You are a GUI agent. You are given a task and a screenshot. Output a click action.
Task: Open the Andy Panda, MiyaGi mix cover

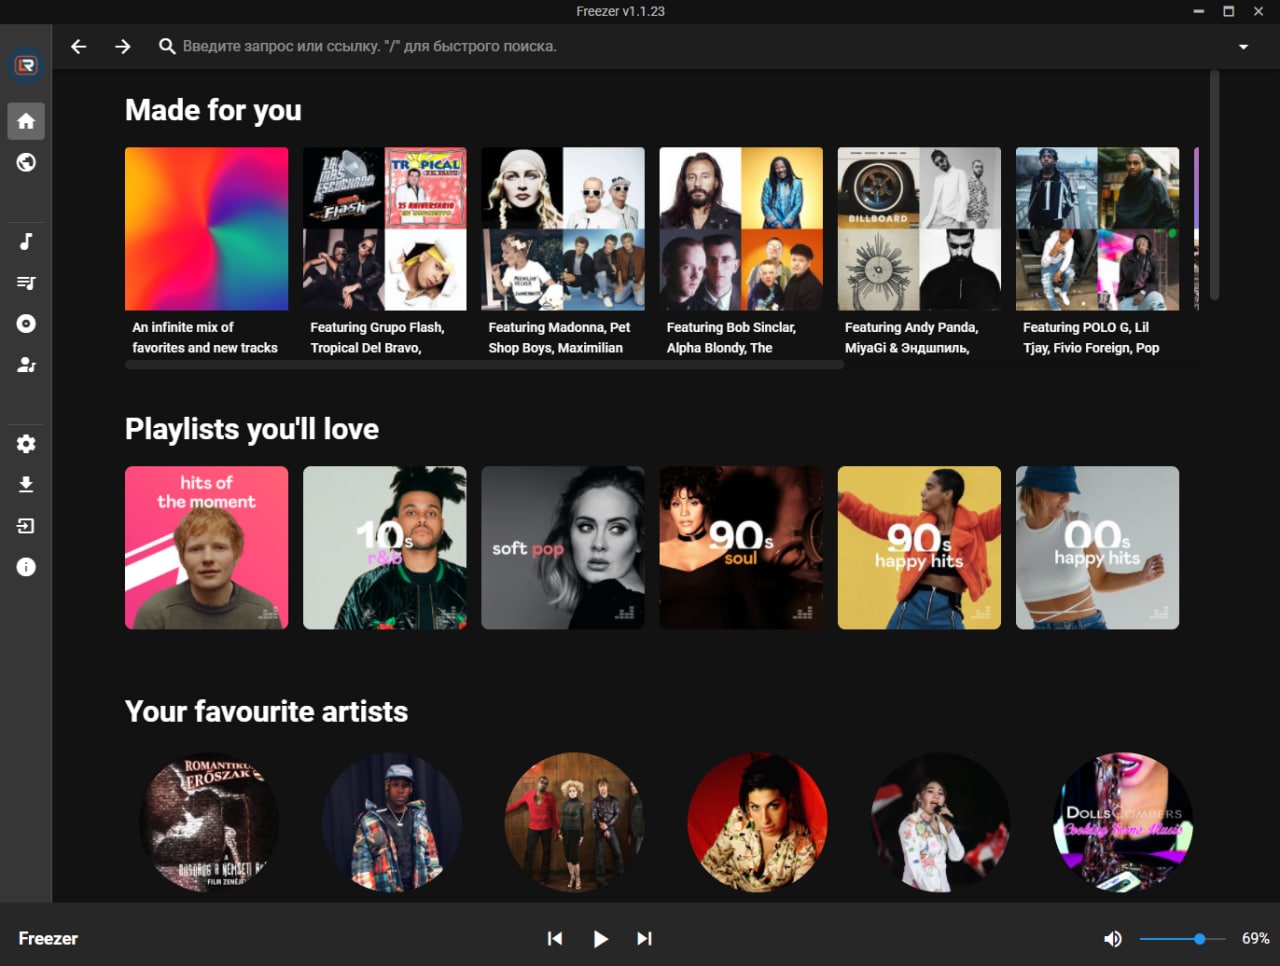pyautogui.click(x=919, y=229)
